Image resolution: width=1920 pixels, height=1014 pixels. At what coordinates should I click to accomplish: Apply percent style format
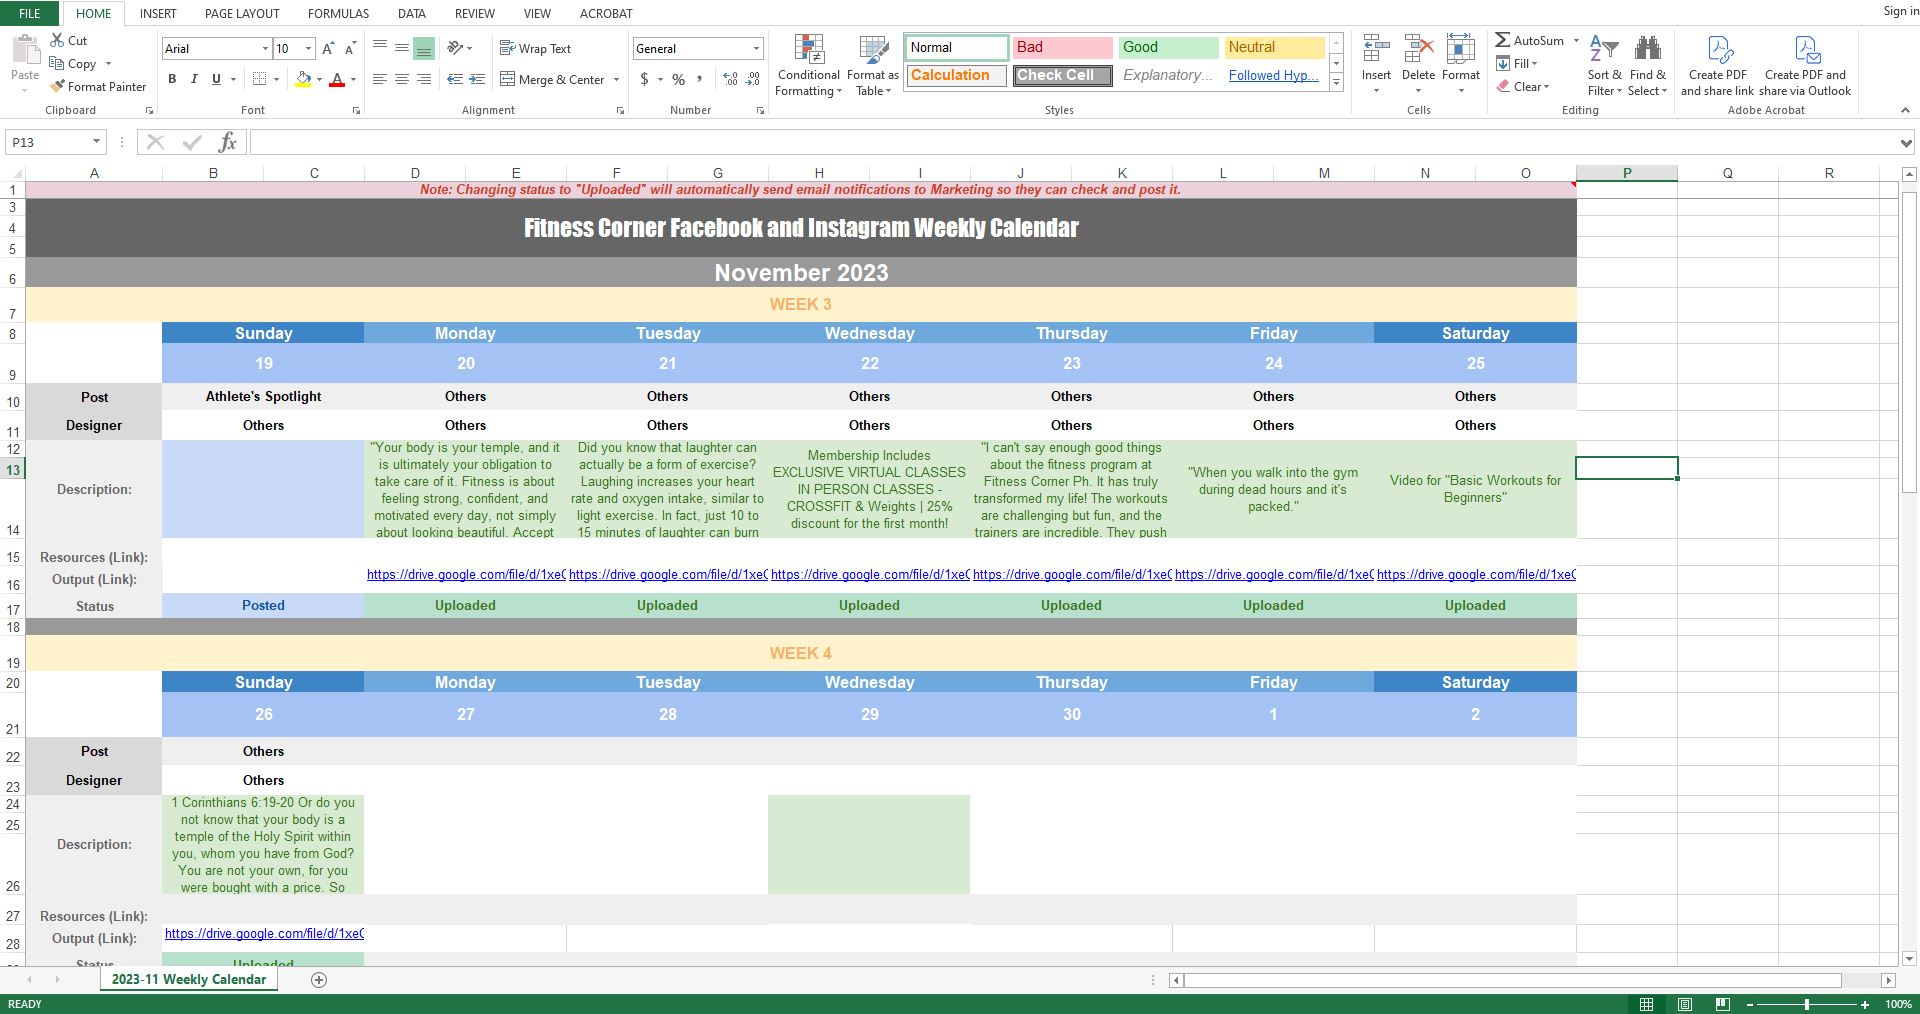tap(679, 79)
